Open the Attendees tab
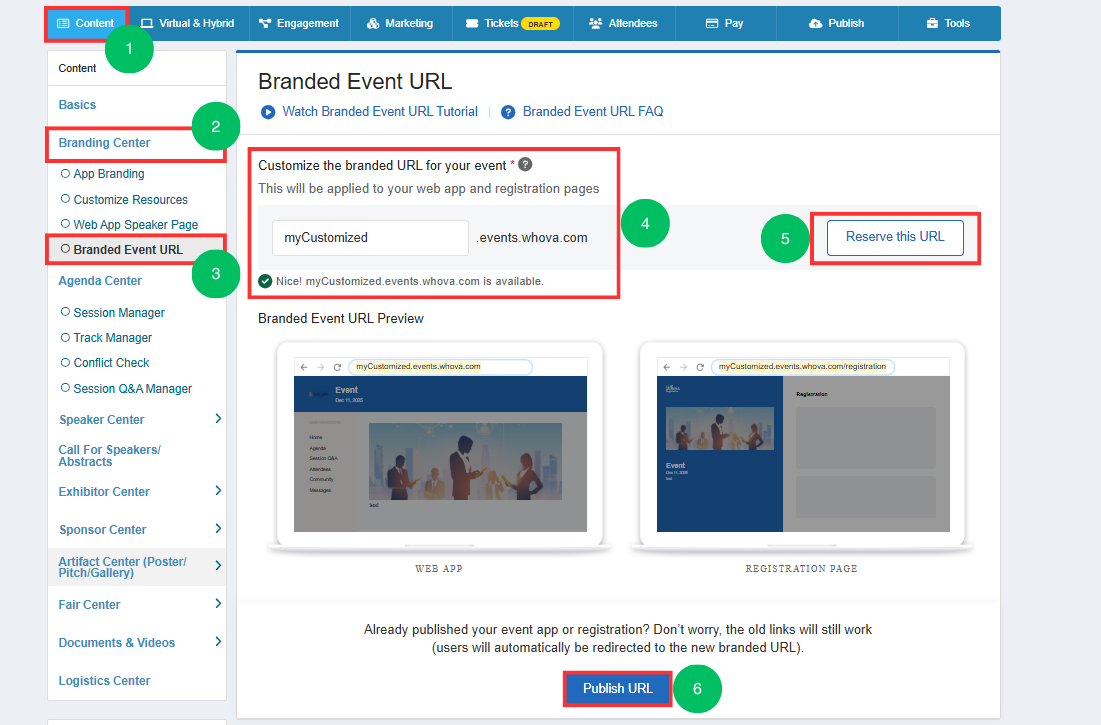The image size is (1101, 725). click(x=624, y=24)
